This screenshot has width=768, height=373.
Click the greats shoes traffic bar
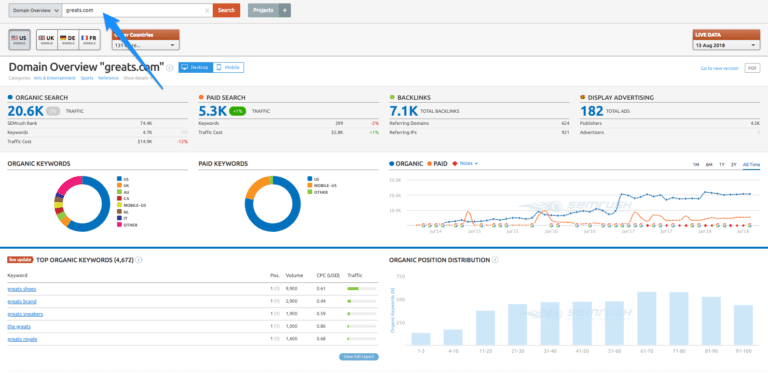(x=361, y=289)
